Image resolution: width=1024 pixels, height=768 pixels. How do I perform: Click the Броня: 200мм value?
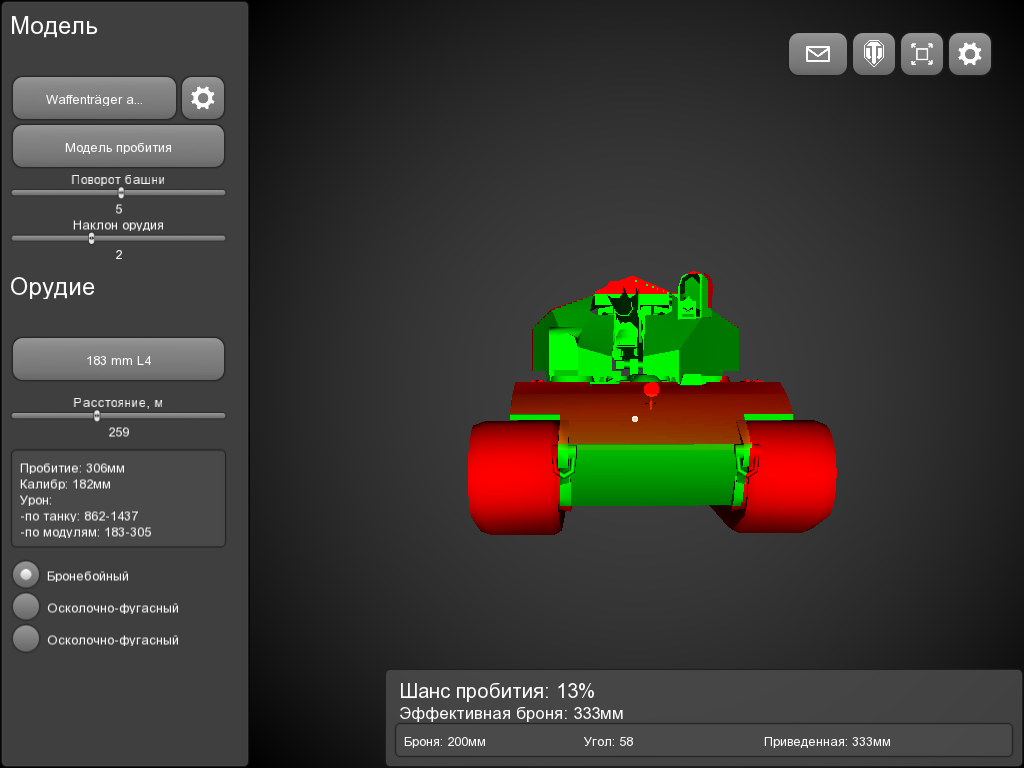445,742
